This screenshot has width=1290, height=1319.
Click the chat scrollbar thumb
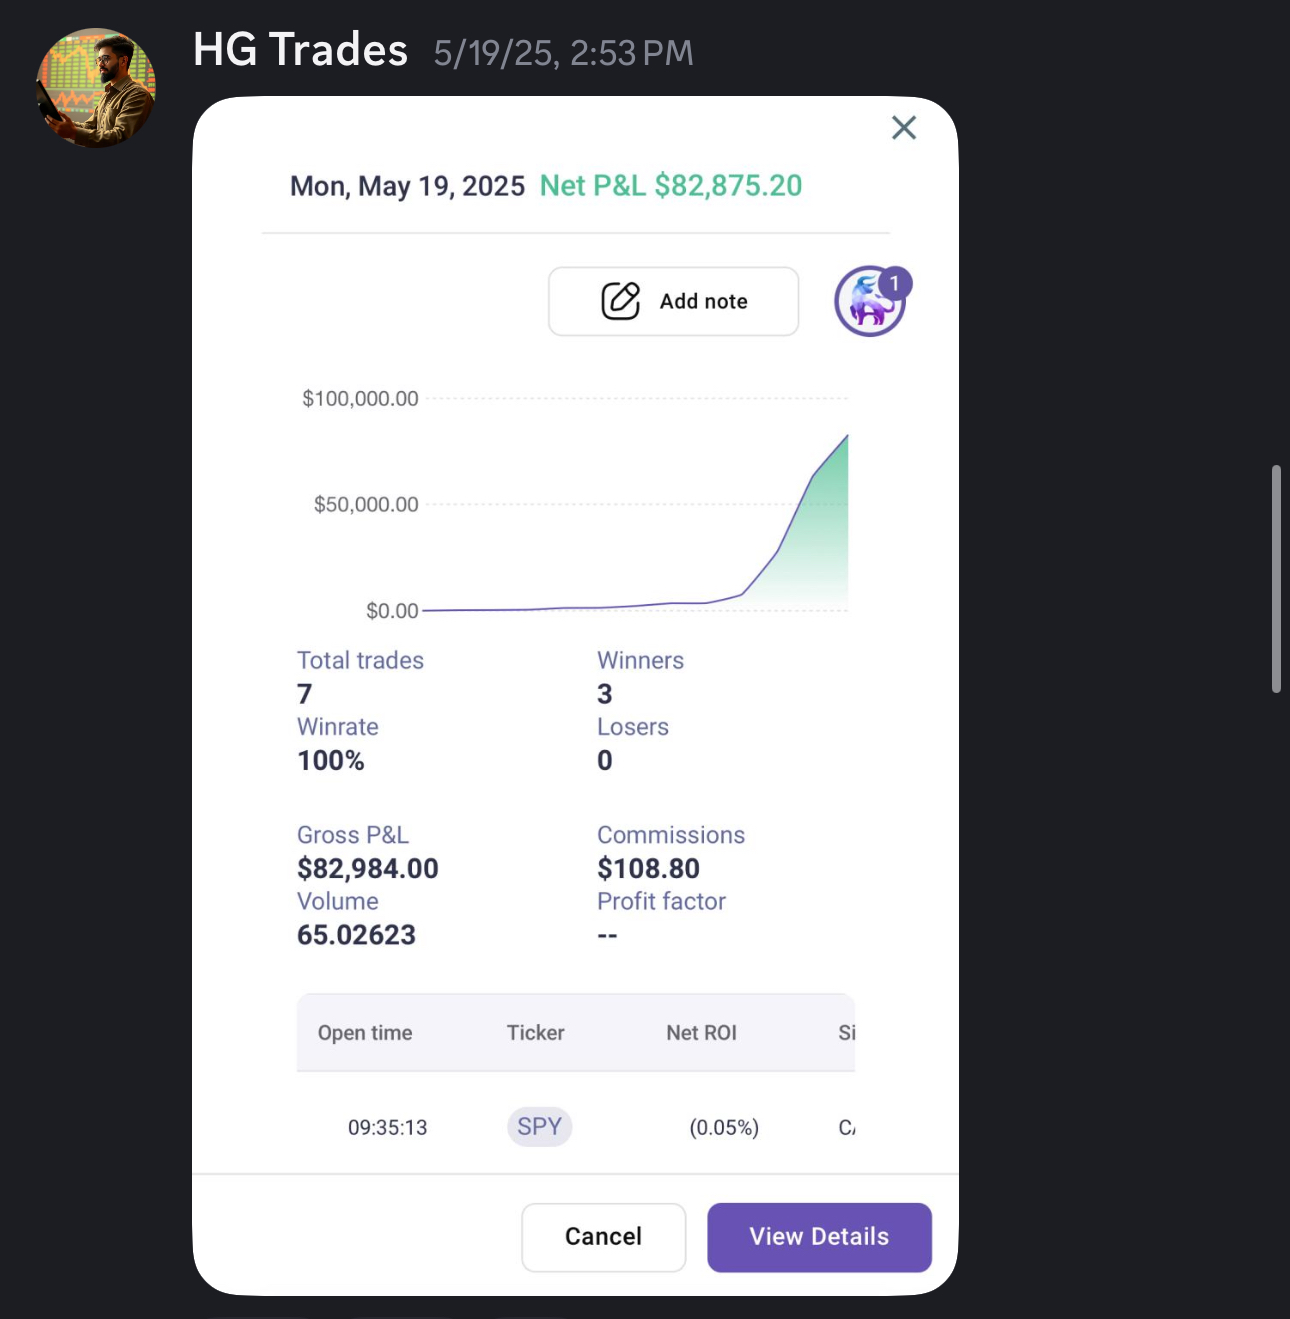[x=1276, y=578]
